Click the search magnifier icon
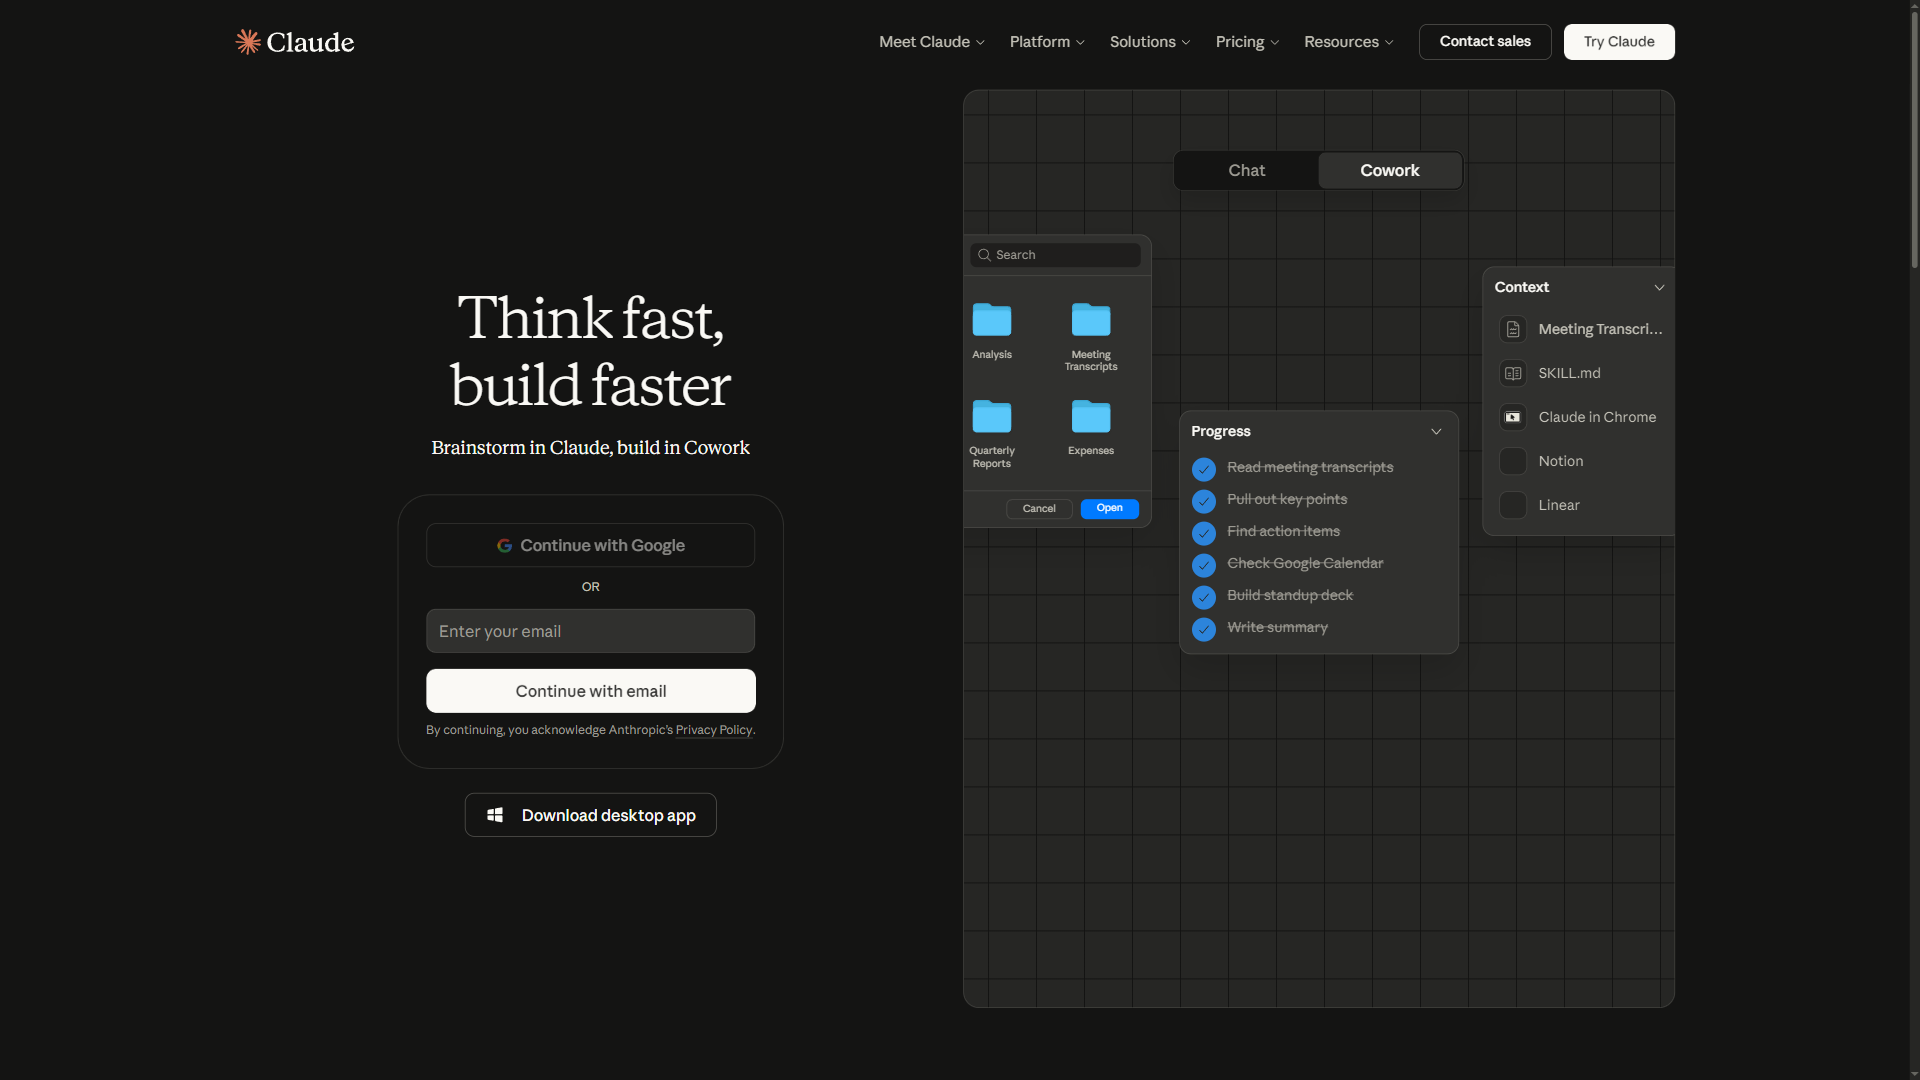The image size is (1920, 1080). (984, 255)
